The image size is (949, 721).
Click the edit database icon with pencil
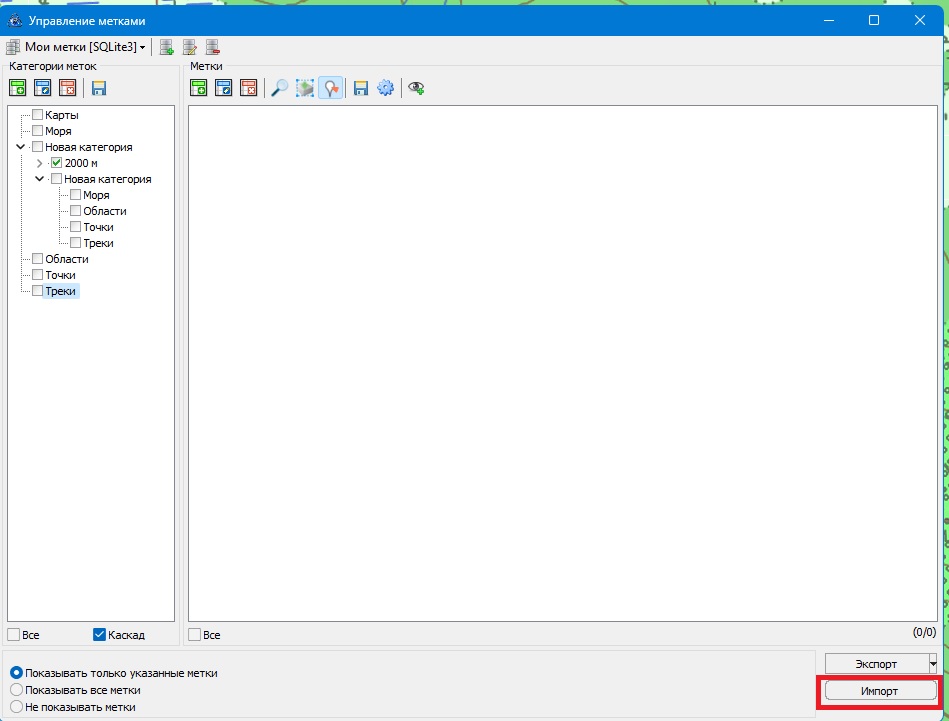click(x=189, y=47)
